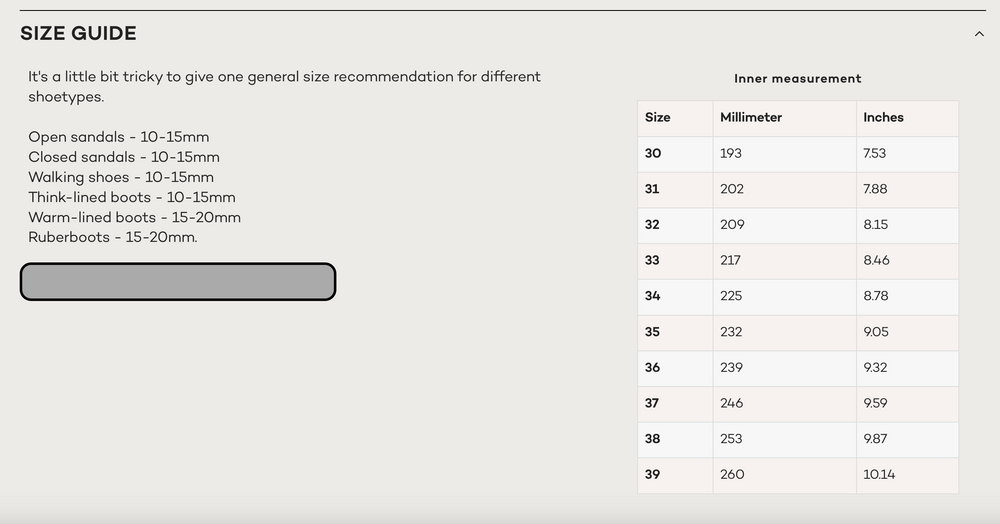Click the grey rounded button below the list
This screenshot has height=524, width=1000.
coord(178,281)
